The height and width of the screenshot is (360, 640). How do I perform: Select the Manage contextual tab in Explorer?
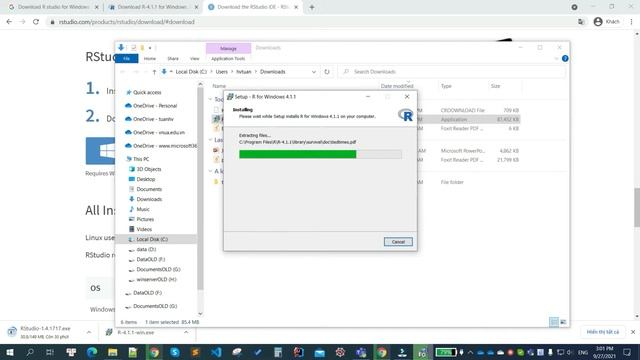point(228,48)
